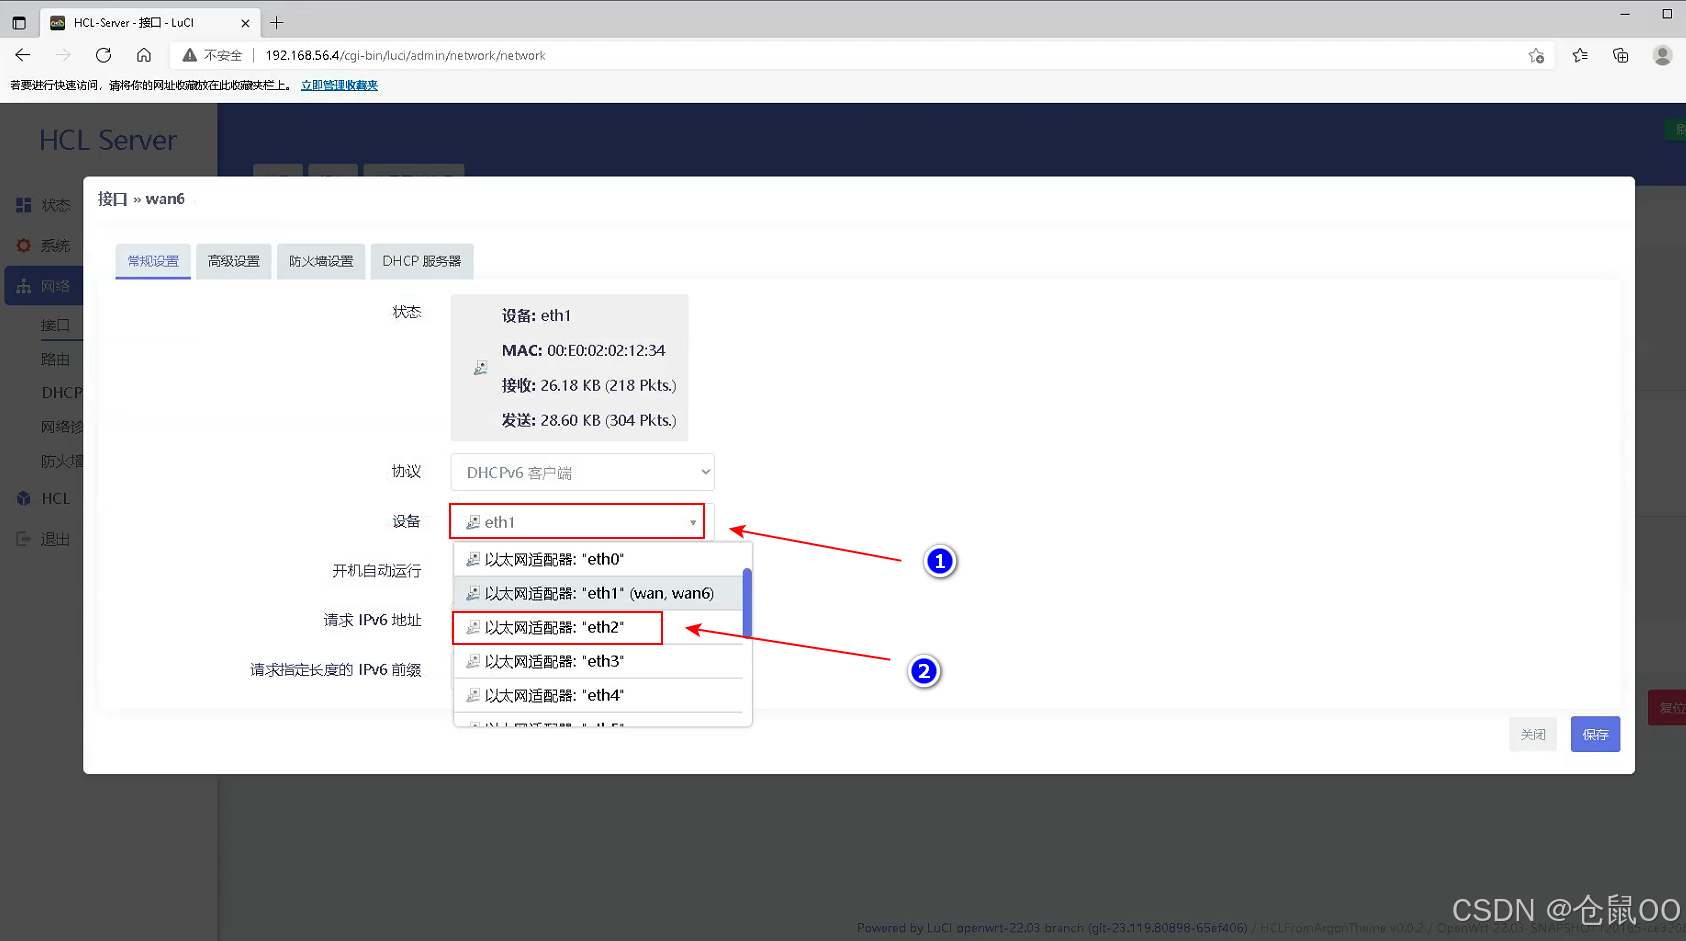This screenshot has width=1686, height=941.
Task: Switch to the 高级设置 tab
Action: [x=233, y=261]
